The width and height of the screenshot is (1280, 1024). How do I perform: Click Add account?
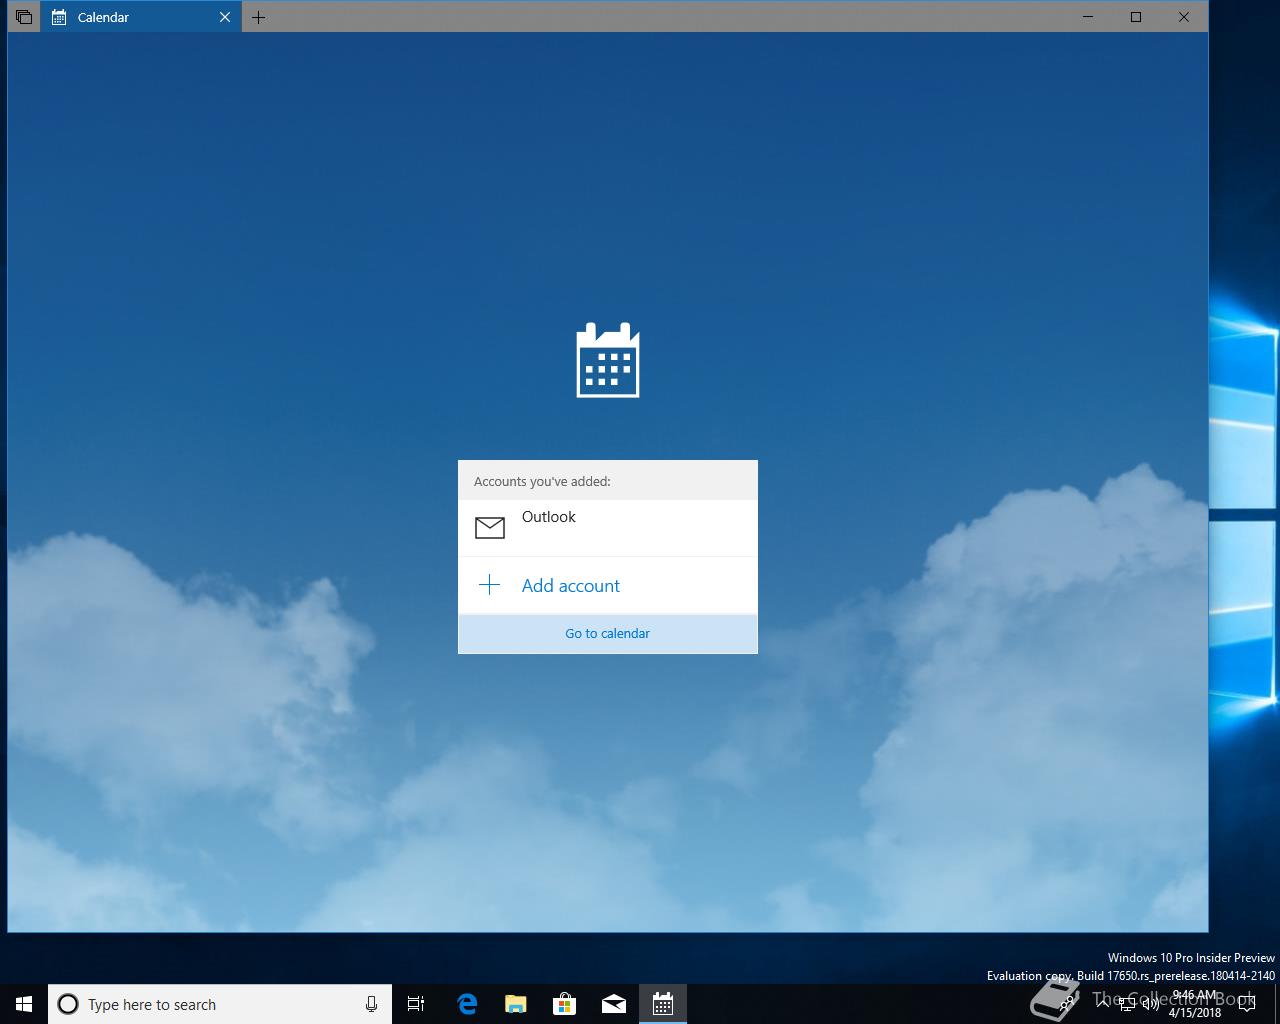click(x=608, y=585)
